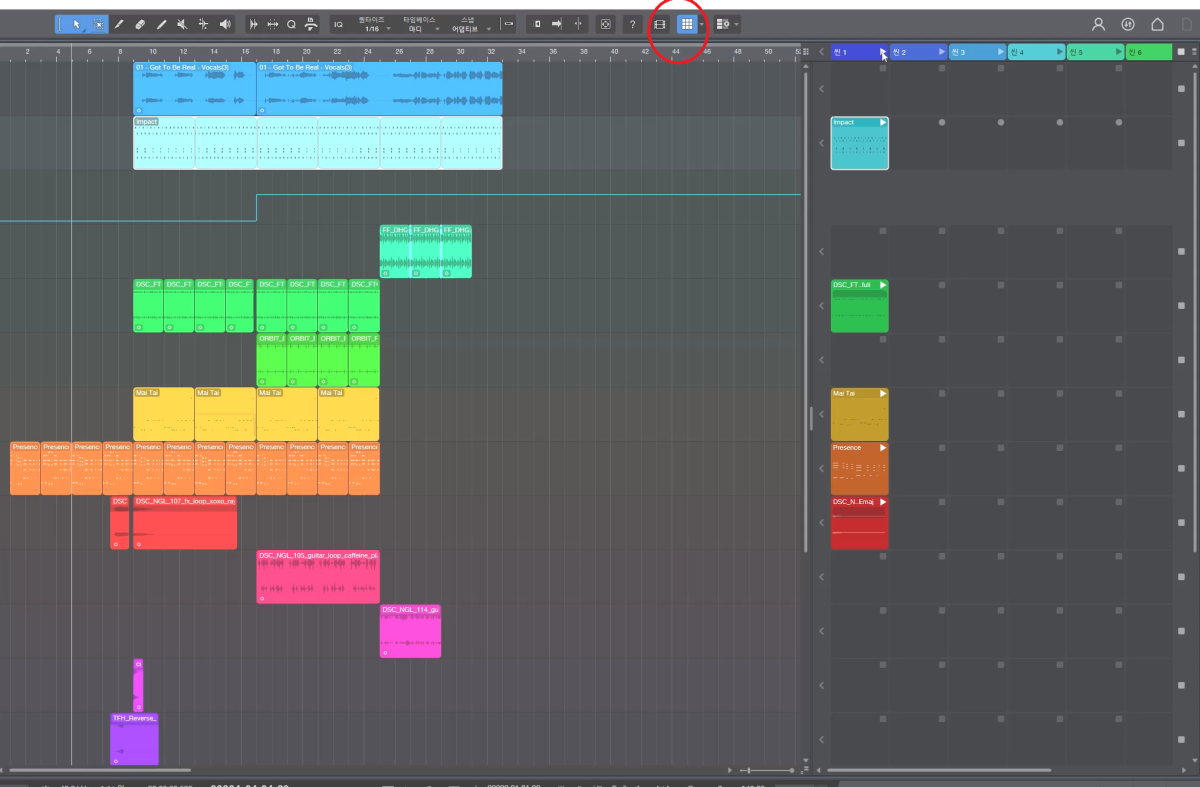The image size is (1200, 787).
Task: Click chevron left of scene 1 tab
Action: (821, 52)
